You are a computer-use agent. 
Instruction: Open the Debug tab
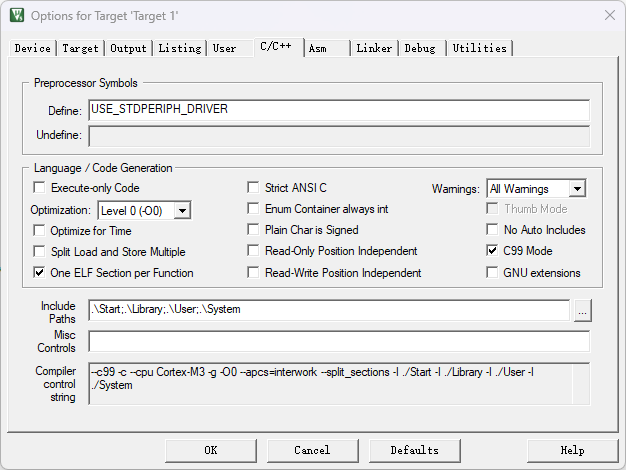420,48
